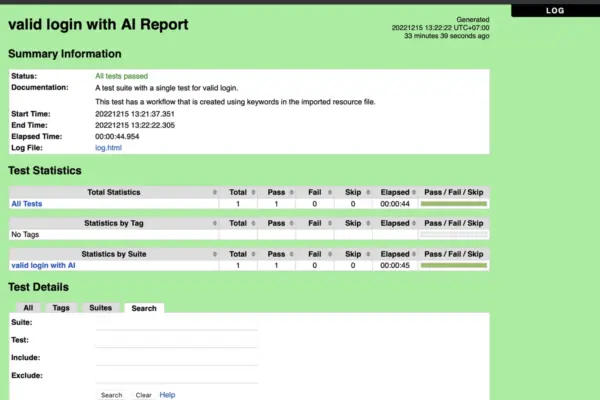The height and width of the screenshot is (400, 600).
Task: Switch to the All tab in Test Details
Action: tap(28, 308)
